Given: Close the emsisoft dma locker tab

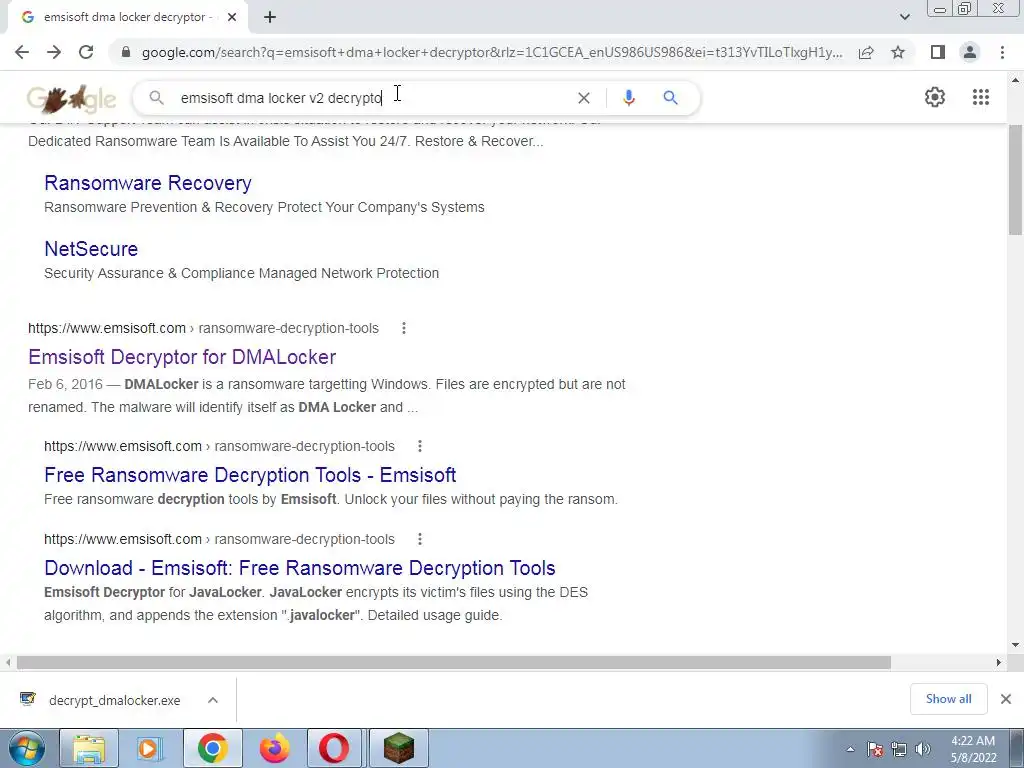Looking at the screenshot, I should point(232,18).
